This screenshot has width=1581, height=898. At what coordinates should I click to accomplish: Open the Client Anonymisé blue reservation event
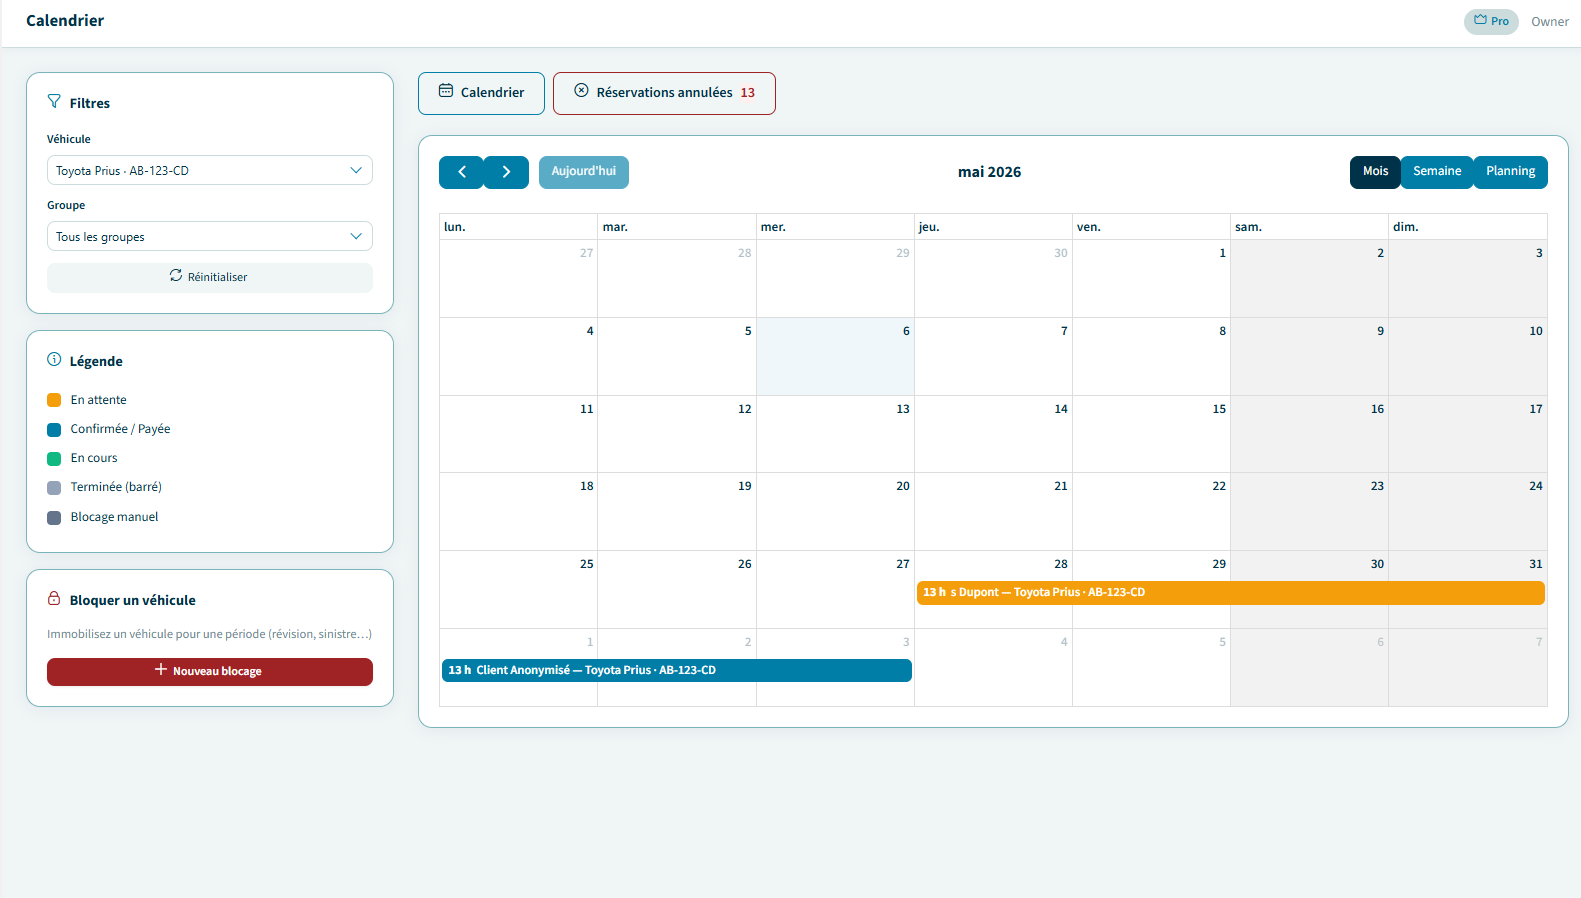(677, 671)
